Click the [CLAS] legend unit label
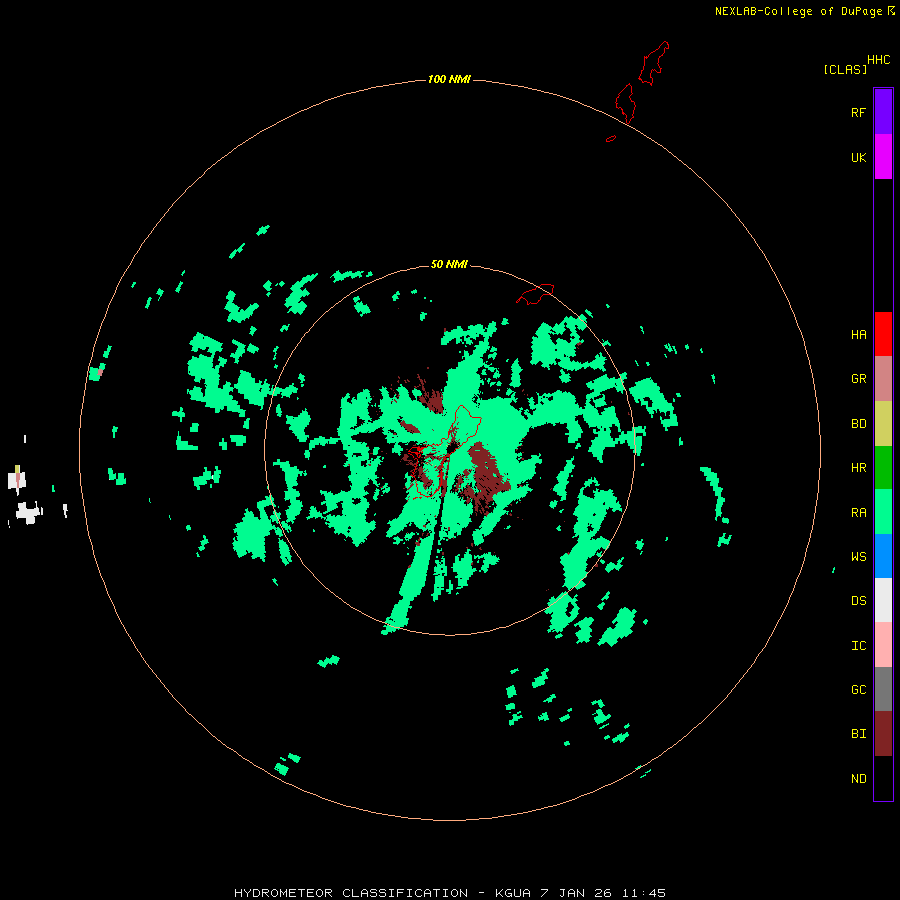This screenshot has width=900, height=900. pos(844,69)
